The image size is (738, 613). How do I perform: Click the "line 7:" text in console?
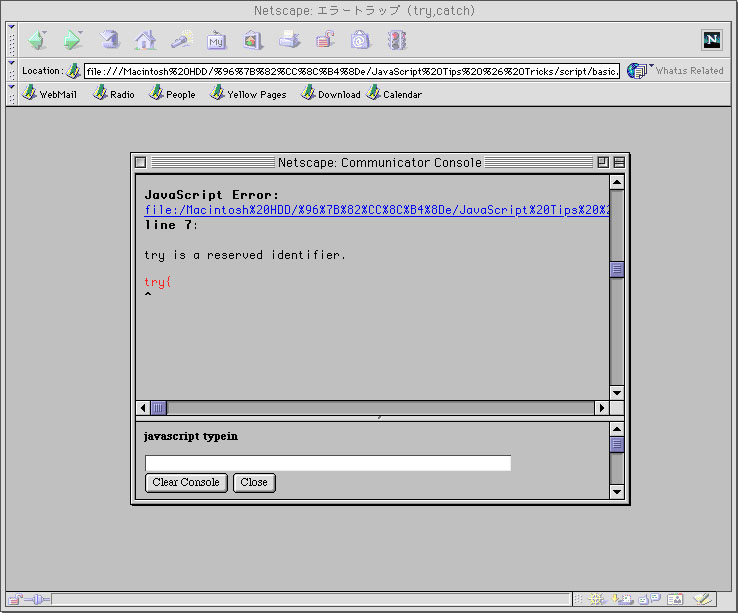(171, 225)
